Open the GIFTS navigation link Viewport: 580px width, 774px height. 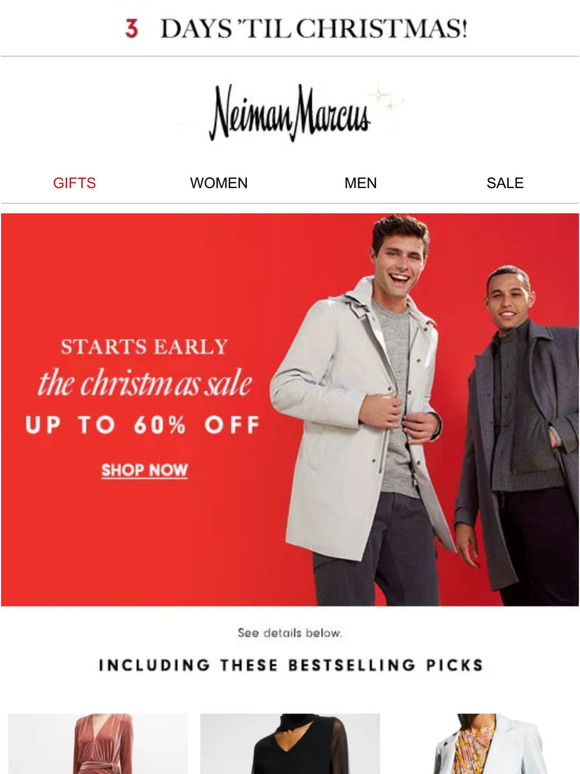pos(74,183)
